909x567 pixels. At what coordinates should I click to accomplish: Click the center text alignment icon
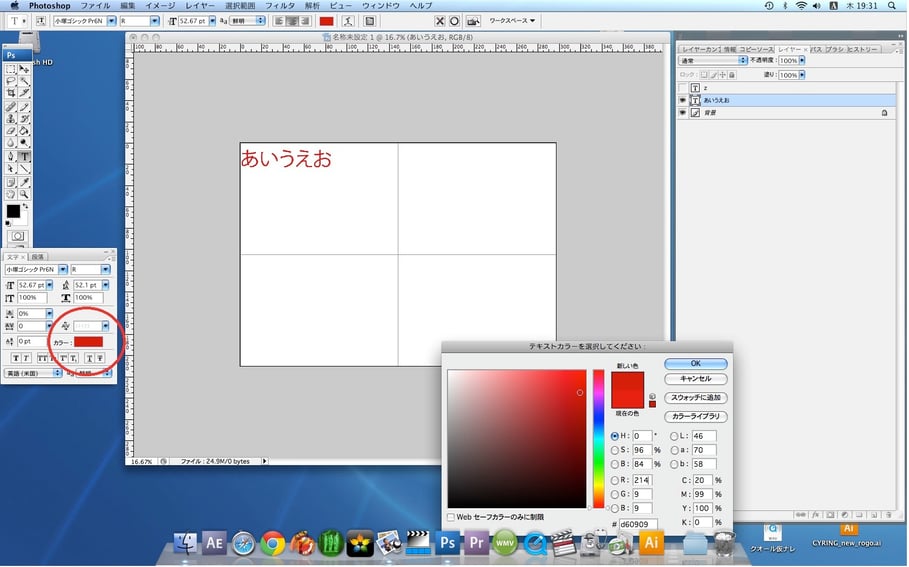[x=290, y=20]
